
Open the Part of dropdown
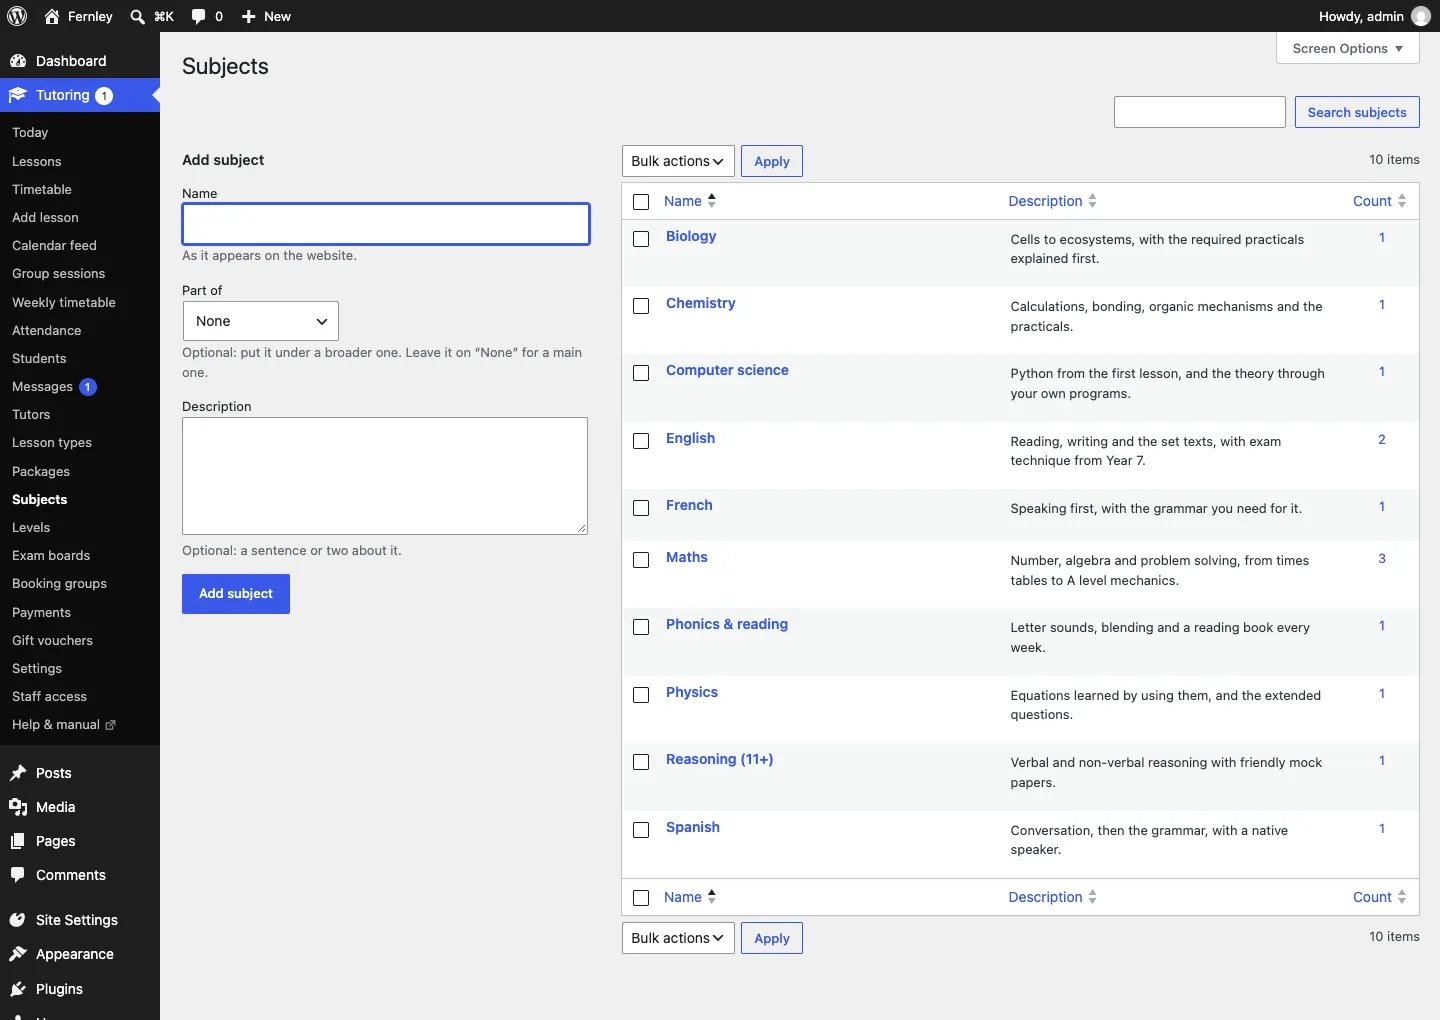coord(261,321)
